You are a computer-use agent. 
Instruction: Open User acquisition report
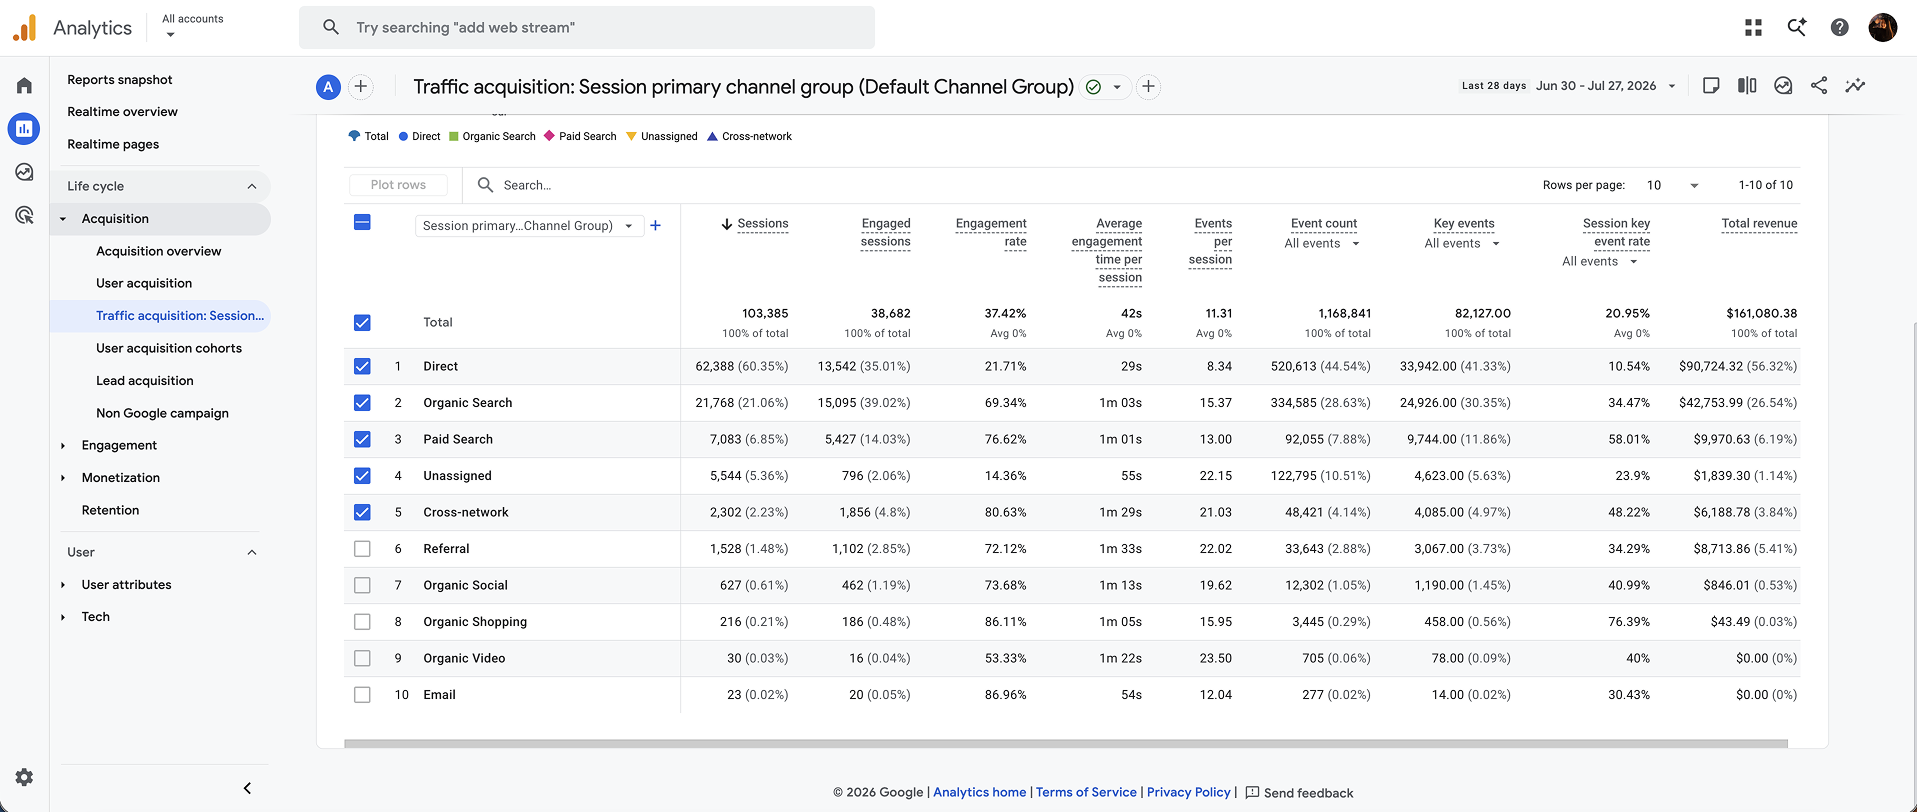[144, 283]
